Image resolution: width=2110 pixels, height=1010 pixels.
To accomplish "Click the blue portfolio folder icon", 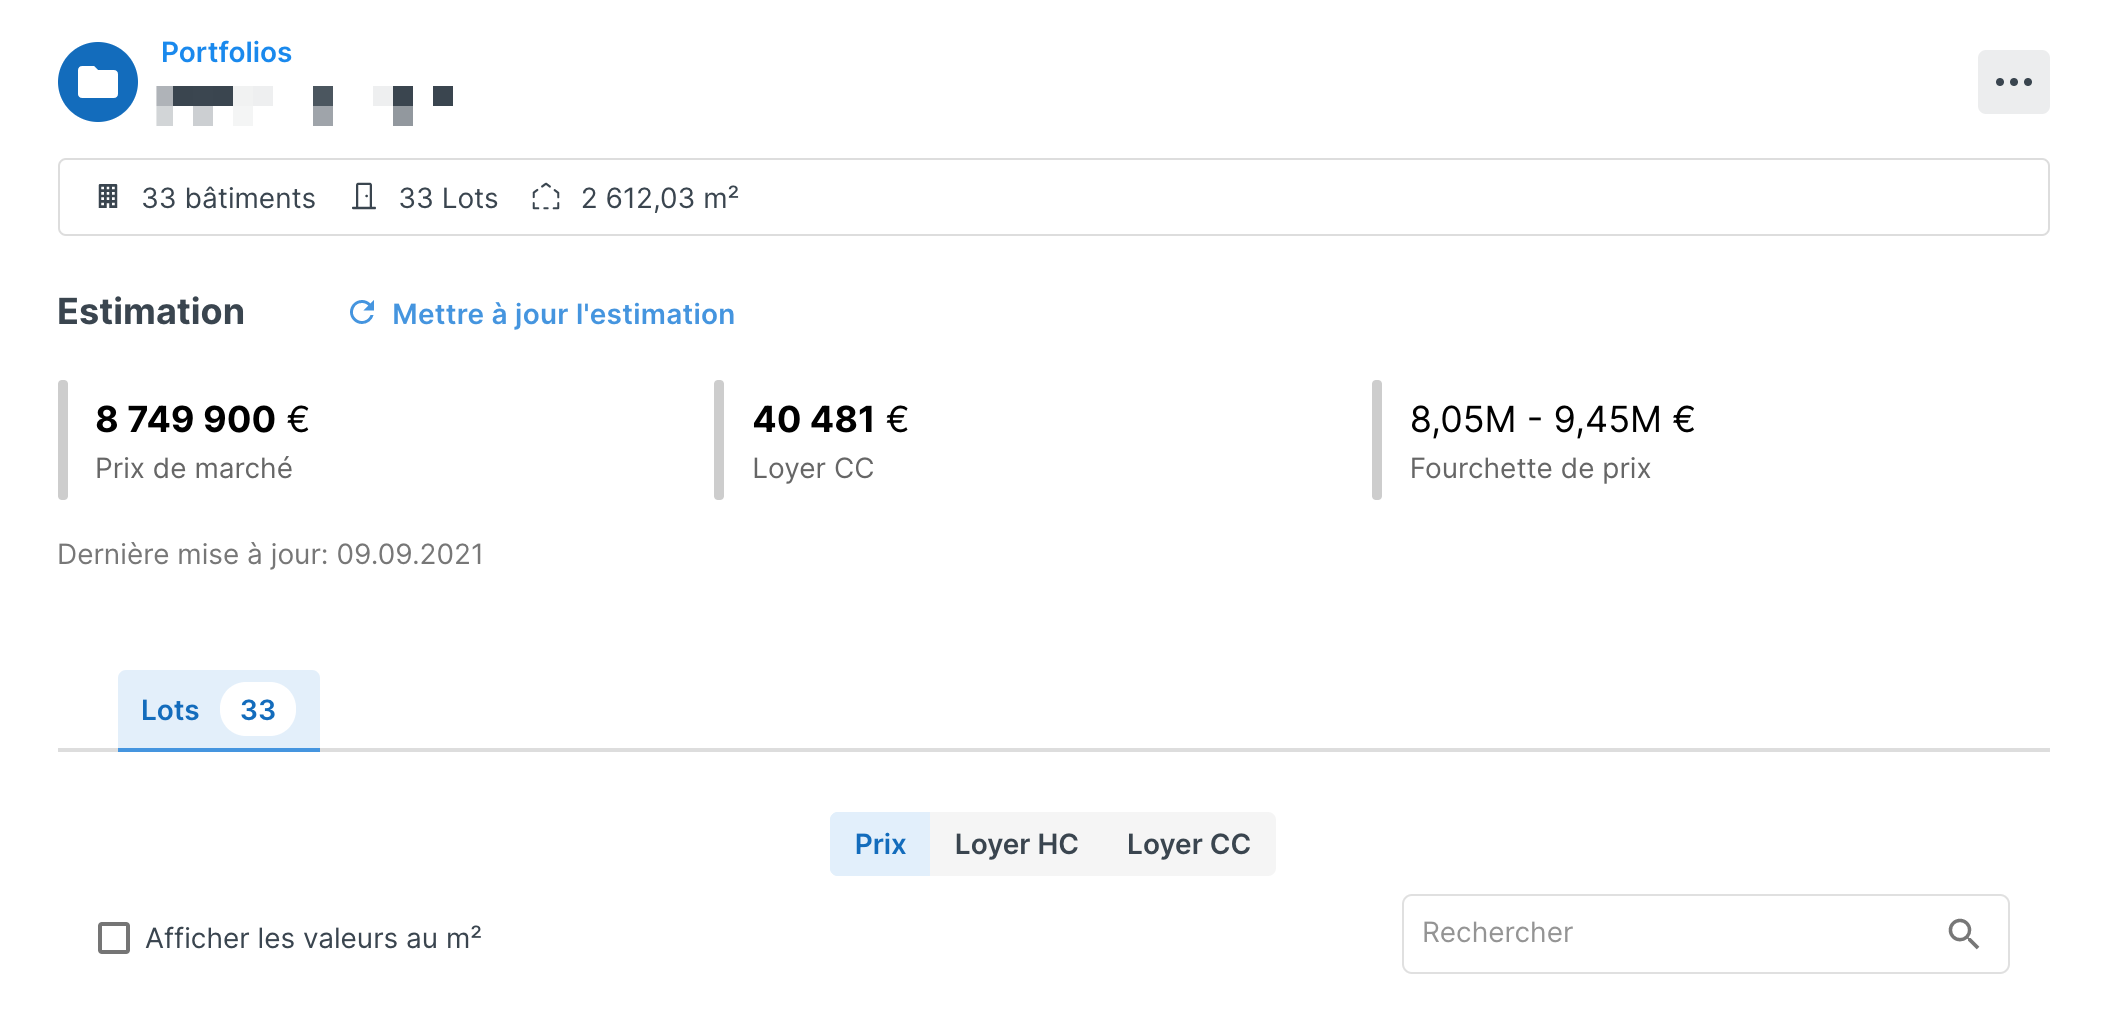I will point(98,82).
